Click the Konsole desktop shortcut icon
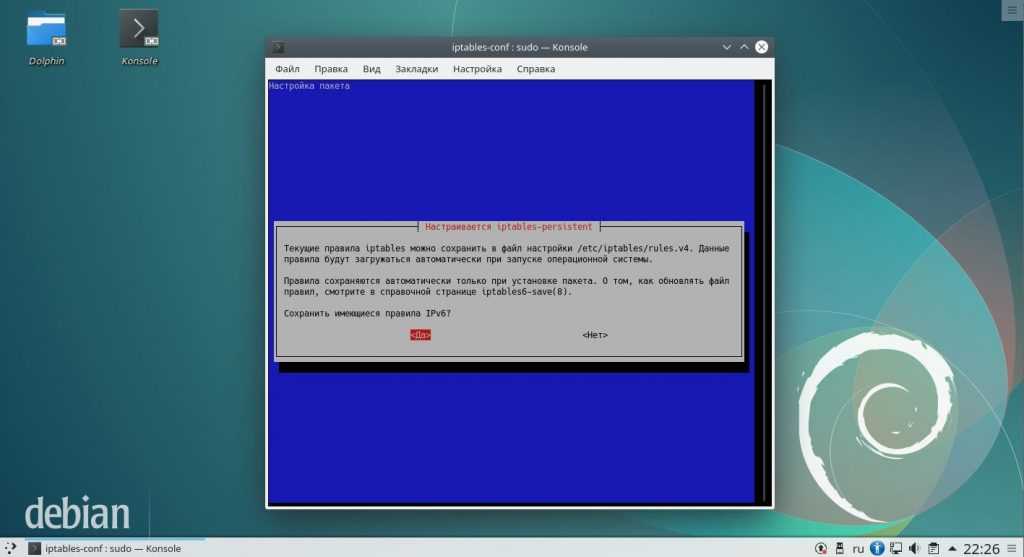The width and height of the screenshot is (1024, 557). click(x=139, y=30)
